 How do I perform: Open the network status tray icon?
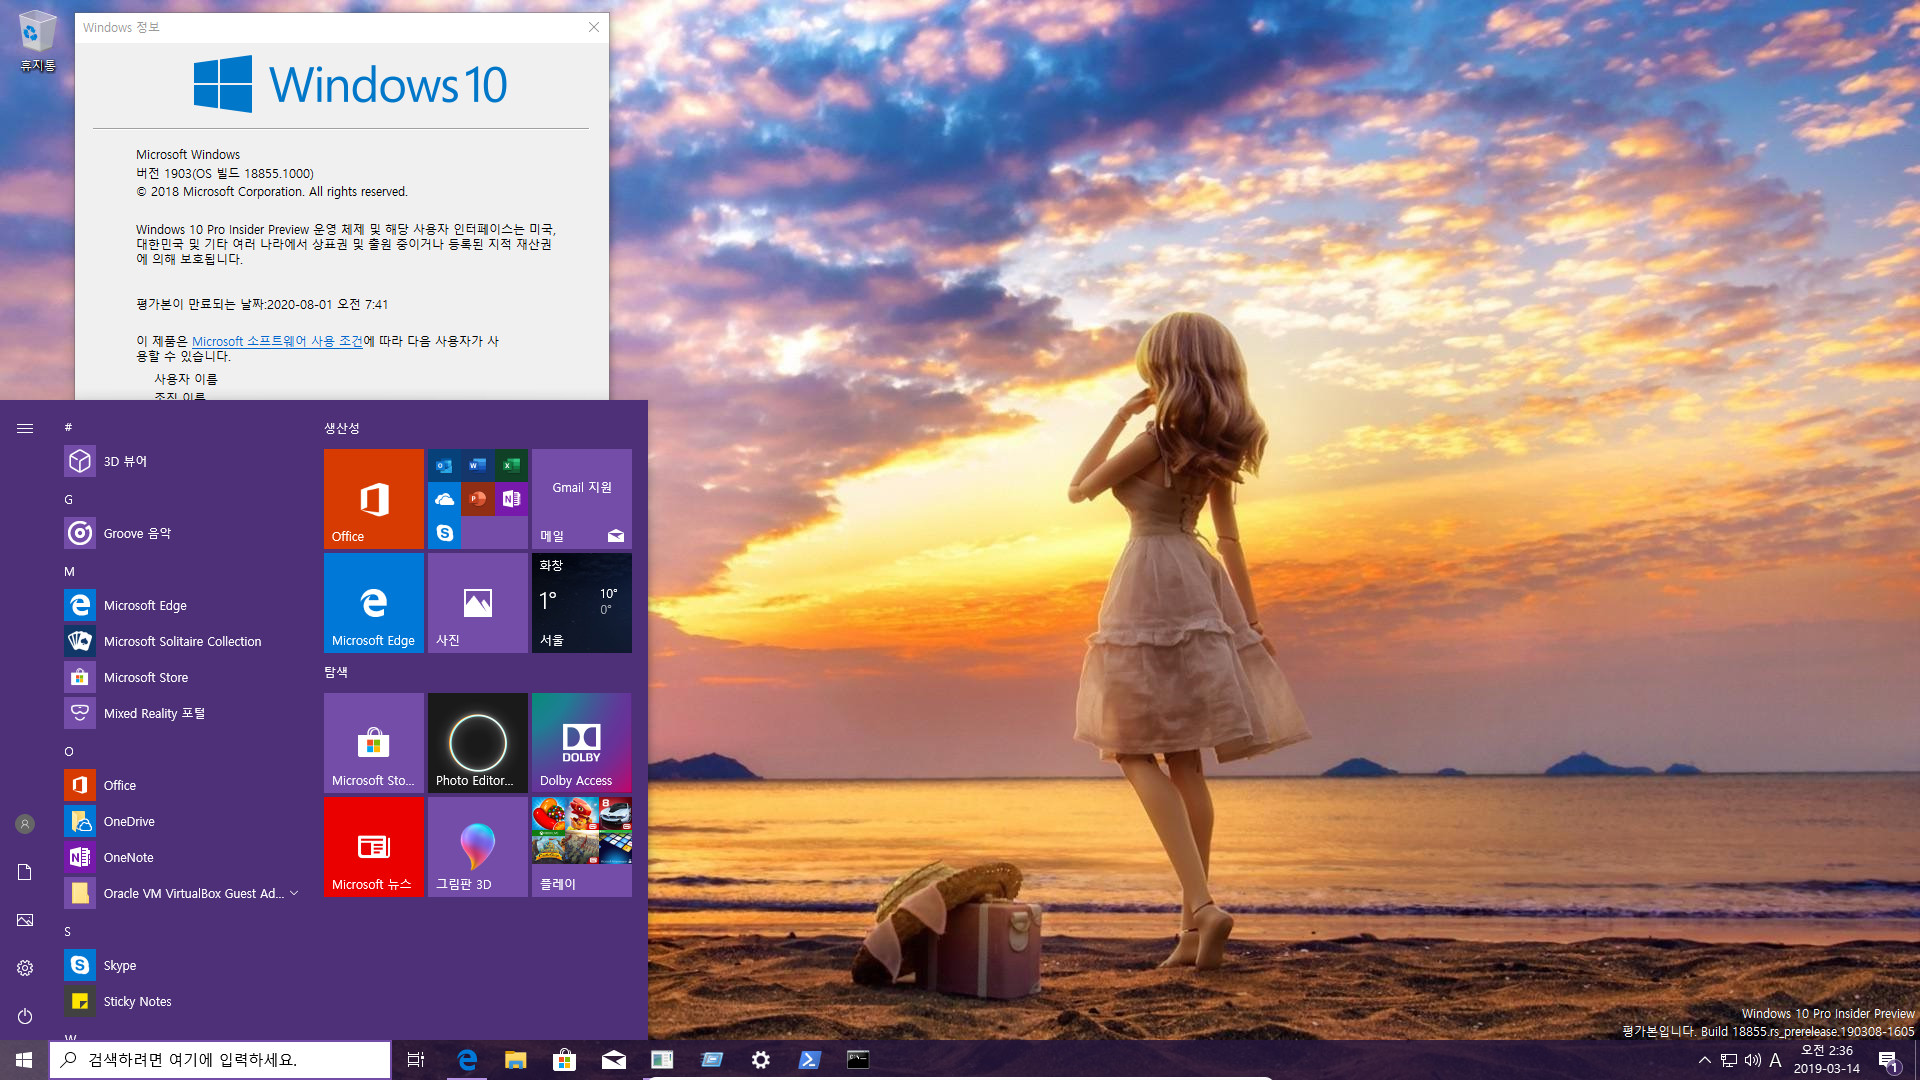[x=1729, y=1060]
